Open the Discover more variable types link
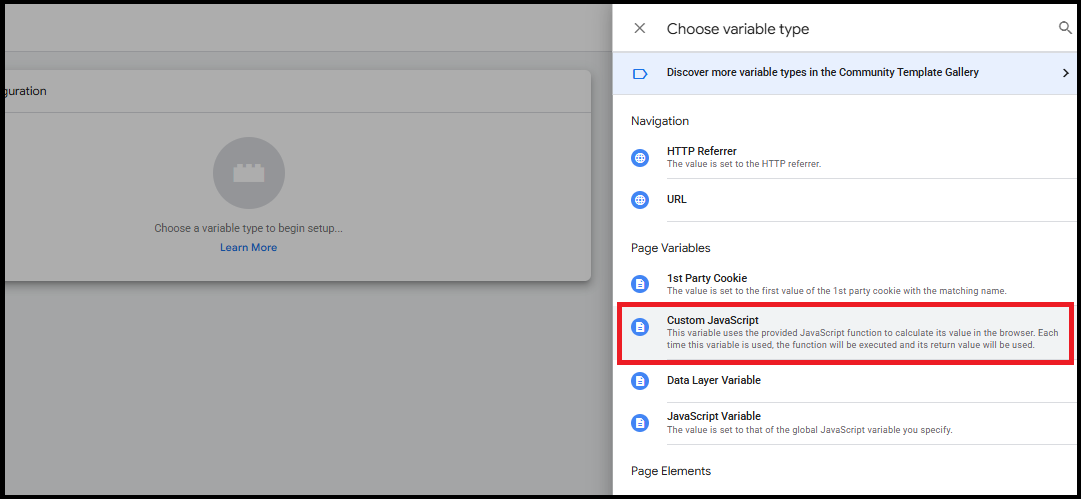The width and height of the screenshot is (1081, 499). [822, 73]
